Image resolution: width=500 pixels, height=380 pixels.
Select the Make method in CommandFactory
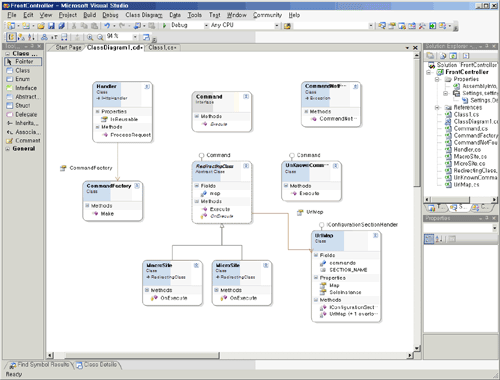(x=107, y=214)
